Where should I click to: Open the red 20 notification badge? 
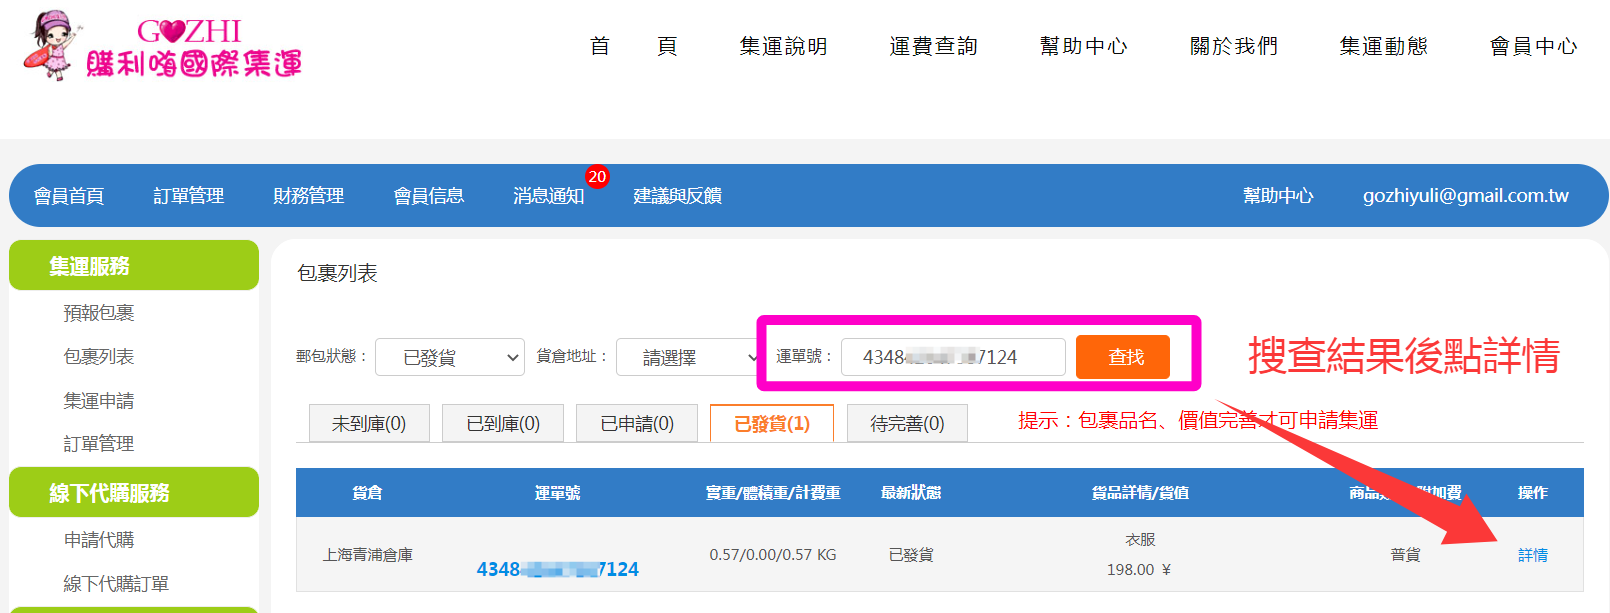pos(597,176)
